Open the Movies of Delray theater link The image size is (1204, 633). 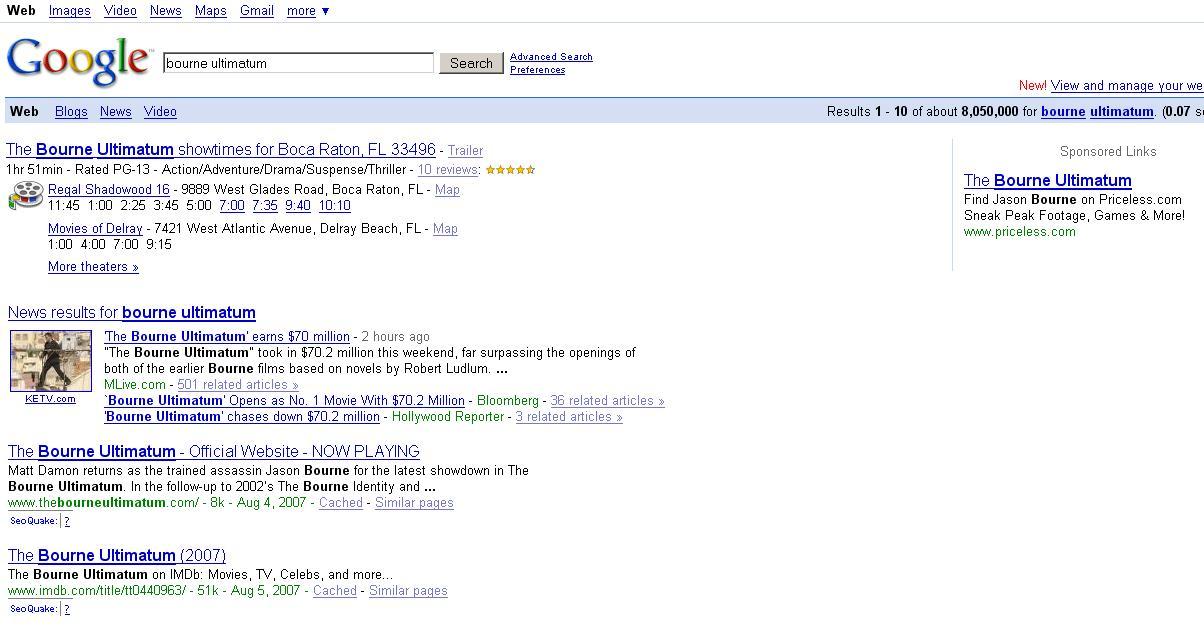click(95, 229)
